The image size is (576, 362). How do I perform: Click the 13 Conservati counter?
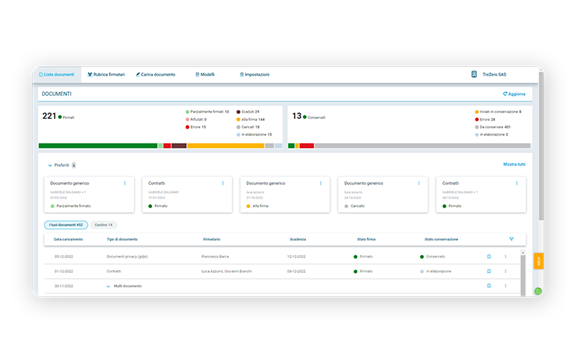(x=309, y=116)
